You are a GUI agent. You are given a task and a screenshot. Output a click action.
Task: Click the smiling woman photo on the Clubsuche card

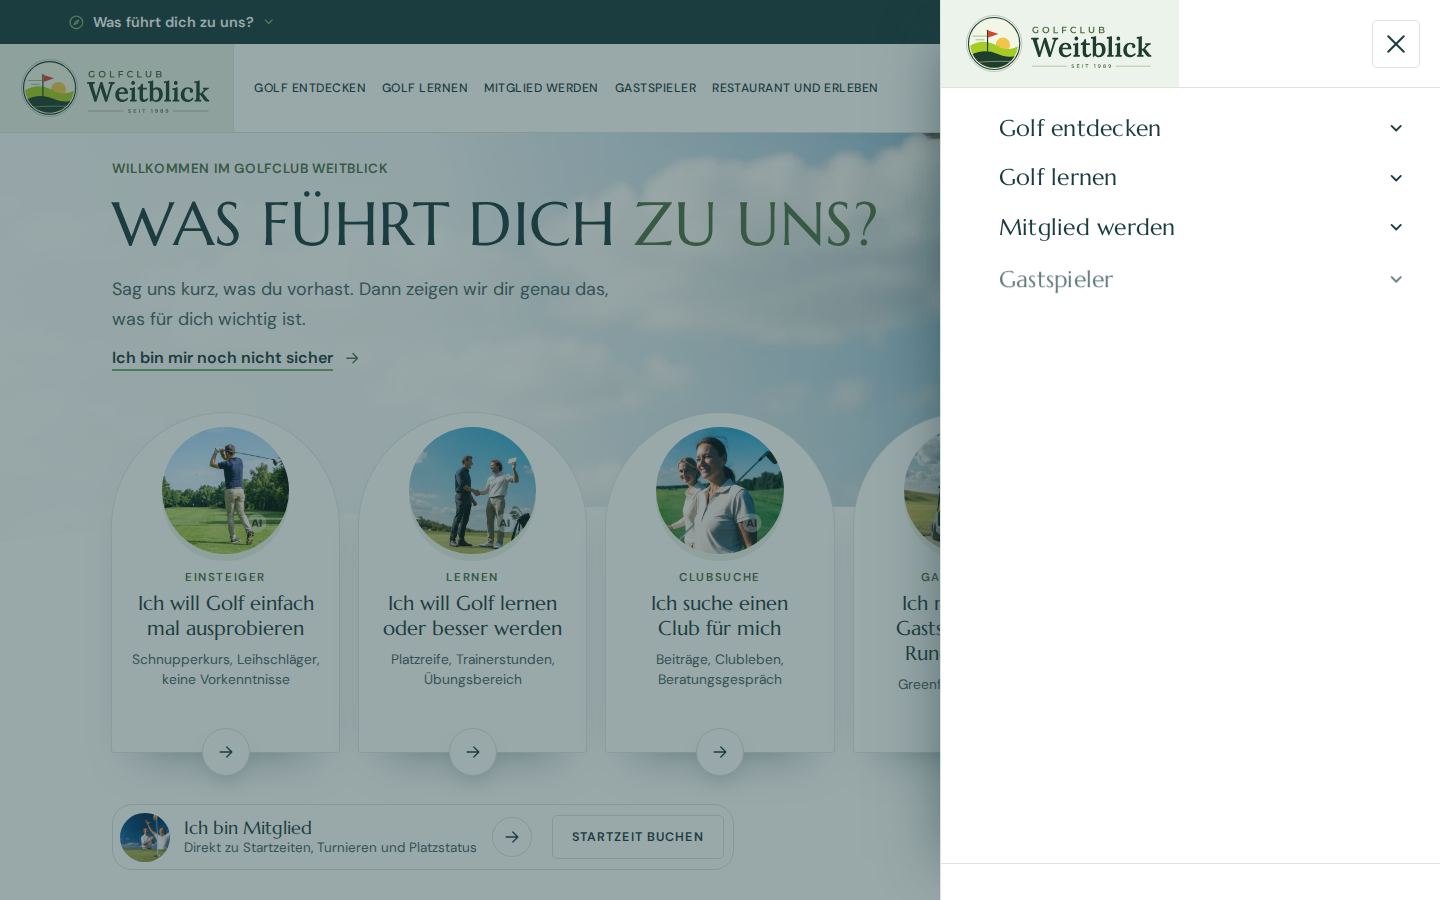tap(720, 491)
